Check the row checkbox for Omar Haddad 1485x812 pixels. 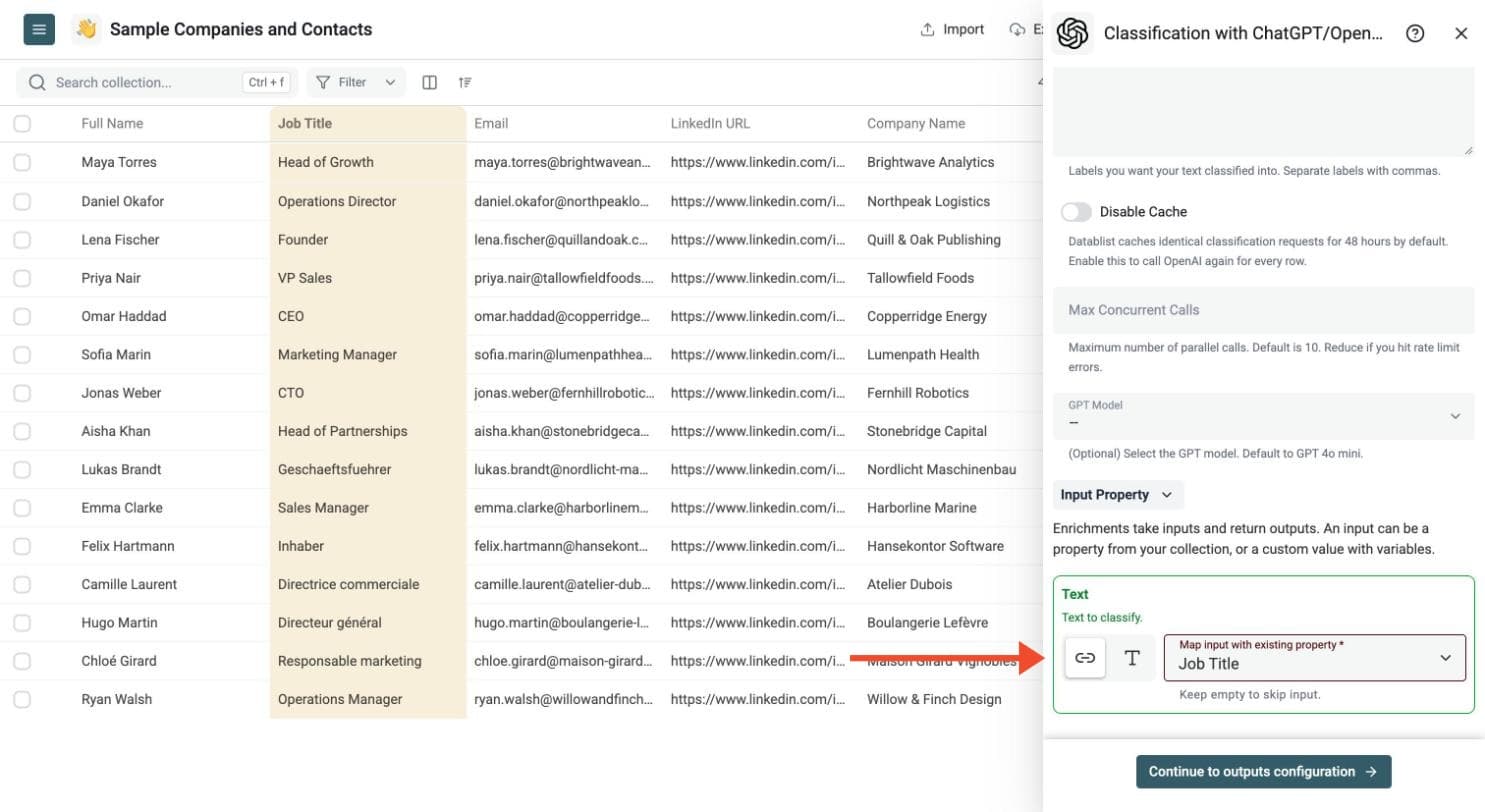pos(22,316)
